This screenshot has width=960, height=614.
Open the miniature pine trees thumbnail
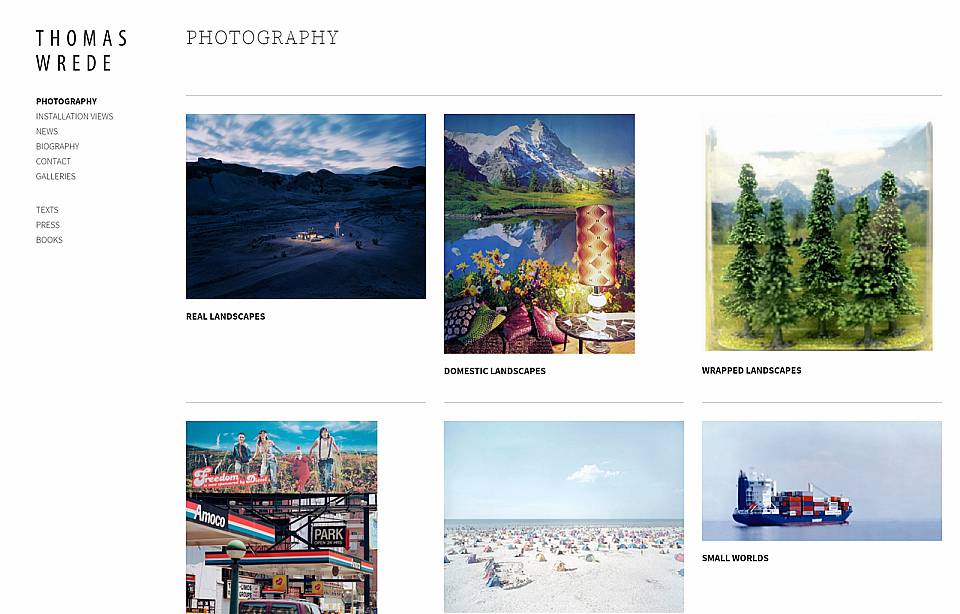(x=819, y=235)
